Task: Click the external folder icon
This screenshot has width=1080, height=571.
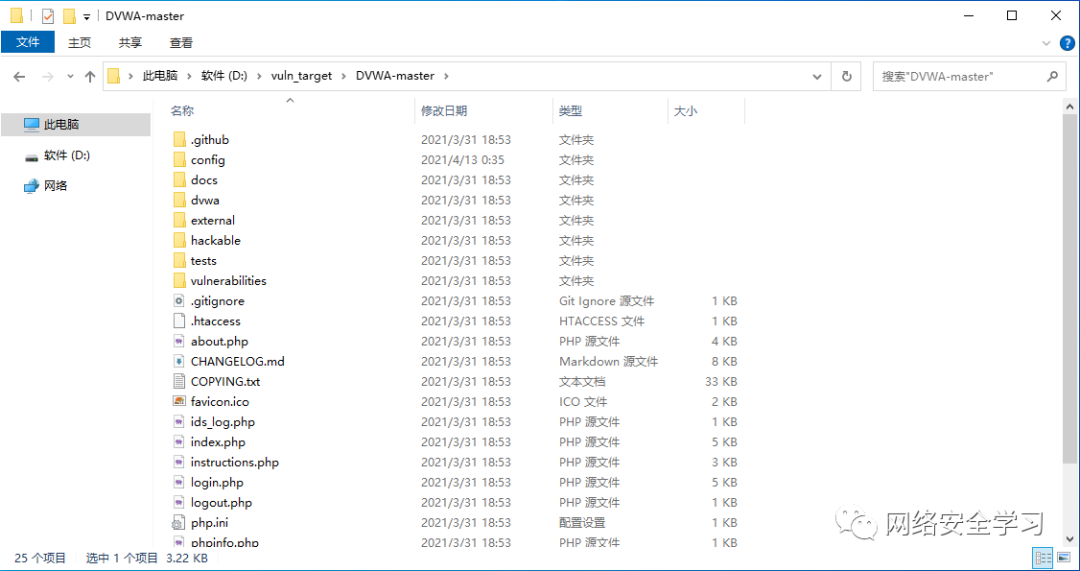Action: pos(179,220)
